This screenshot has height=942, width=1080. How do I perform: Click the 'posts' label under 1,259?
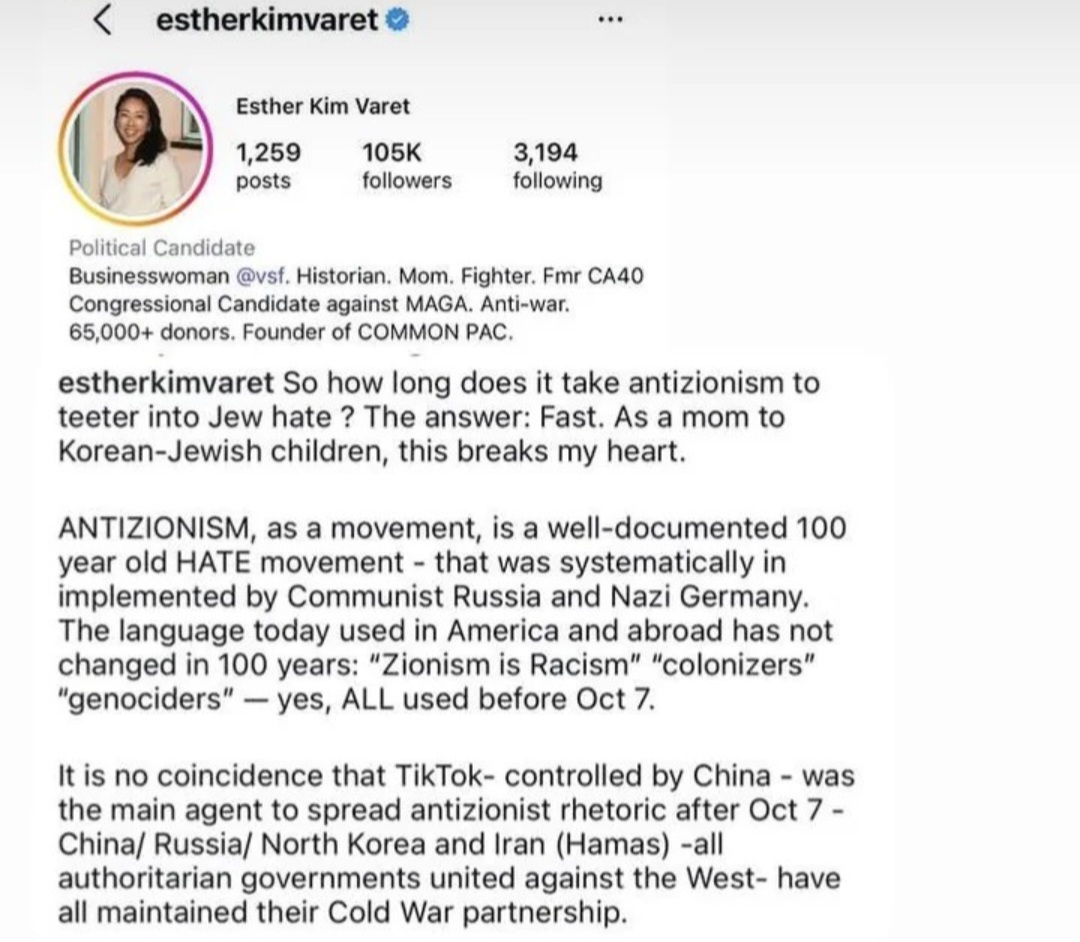click(263, 181)
